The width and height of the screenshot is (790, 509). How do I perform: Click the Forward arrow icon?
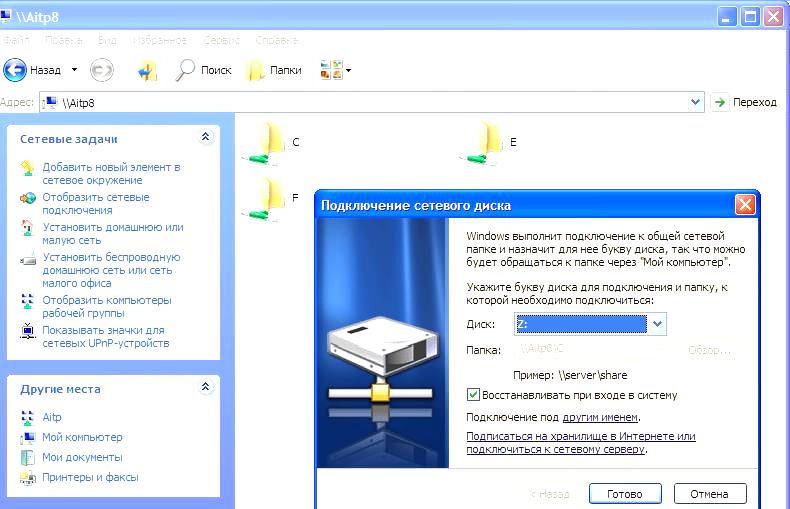click(101, 70)
